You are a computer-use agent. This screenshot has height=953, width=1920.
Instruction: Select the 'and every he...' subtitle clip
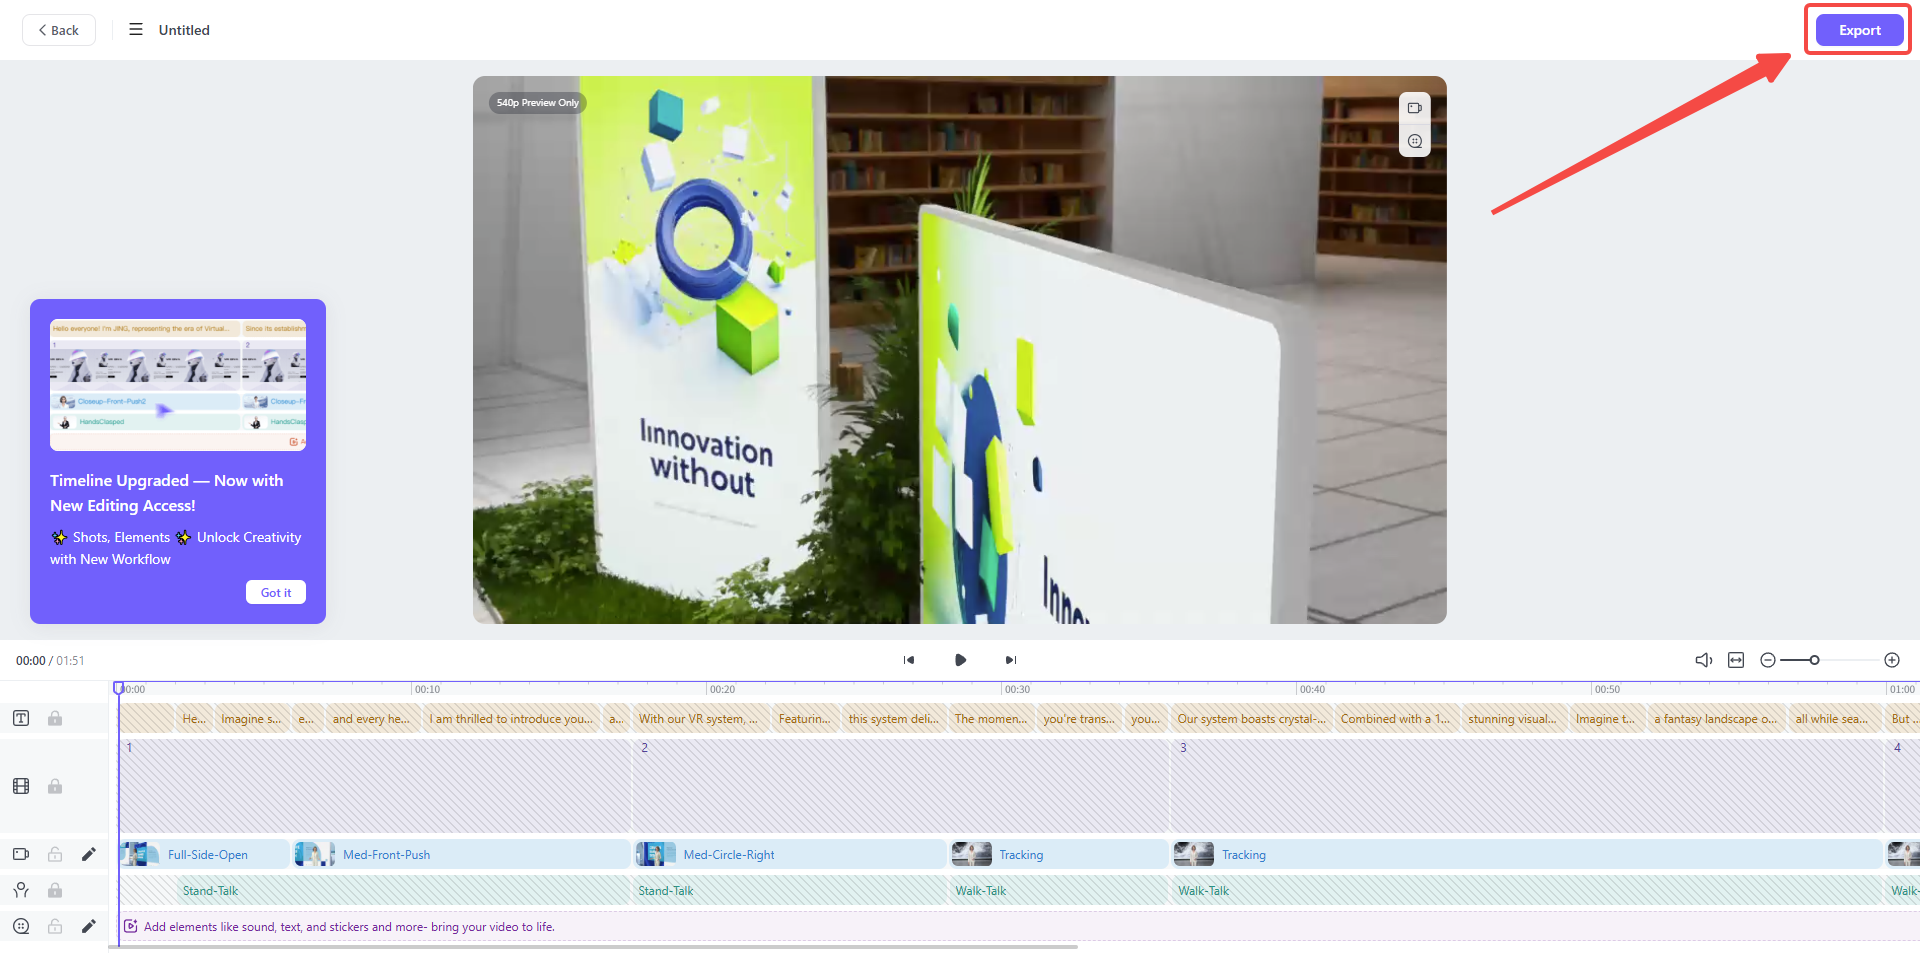[371, 718]
